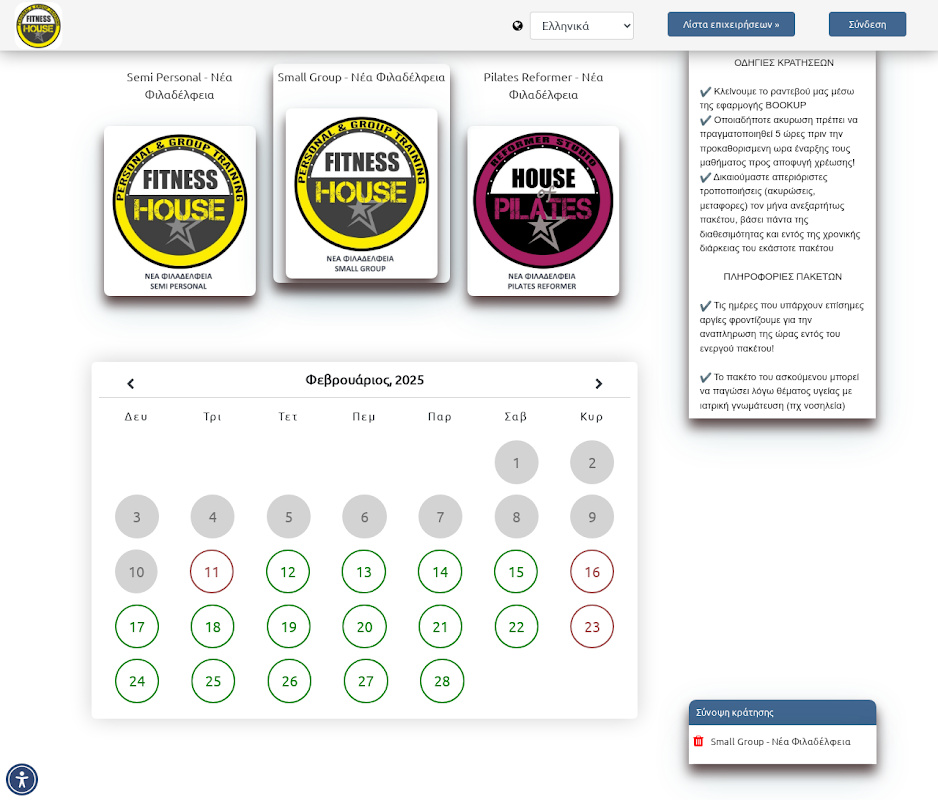Select February 25 on the calendar
This screenshot has height=800, width=938.
pyautogui.click(x=213, y=681)
